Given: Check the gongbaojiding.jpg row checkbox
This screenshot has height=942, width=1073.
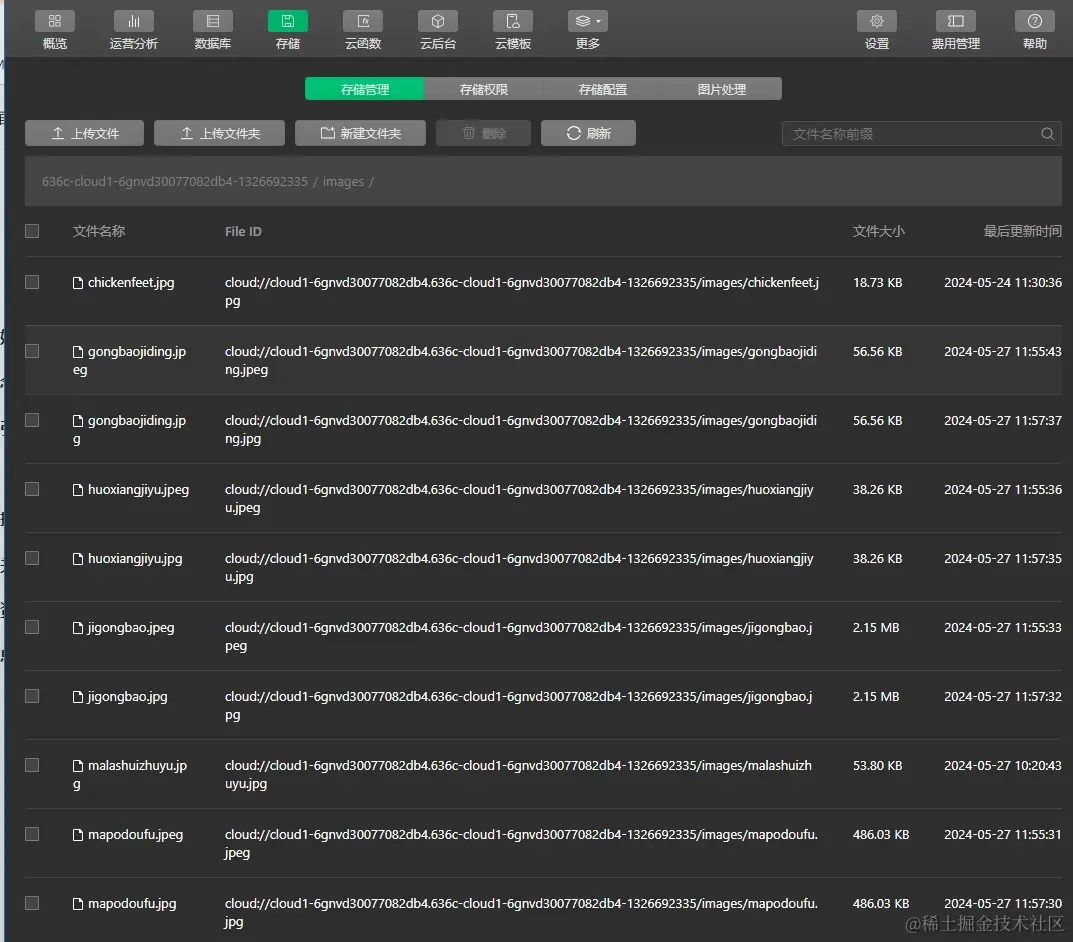Looking at the screenshot, I should [x=32, y=420].
